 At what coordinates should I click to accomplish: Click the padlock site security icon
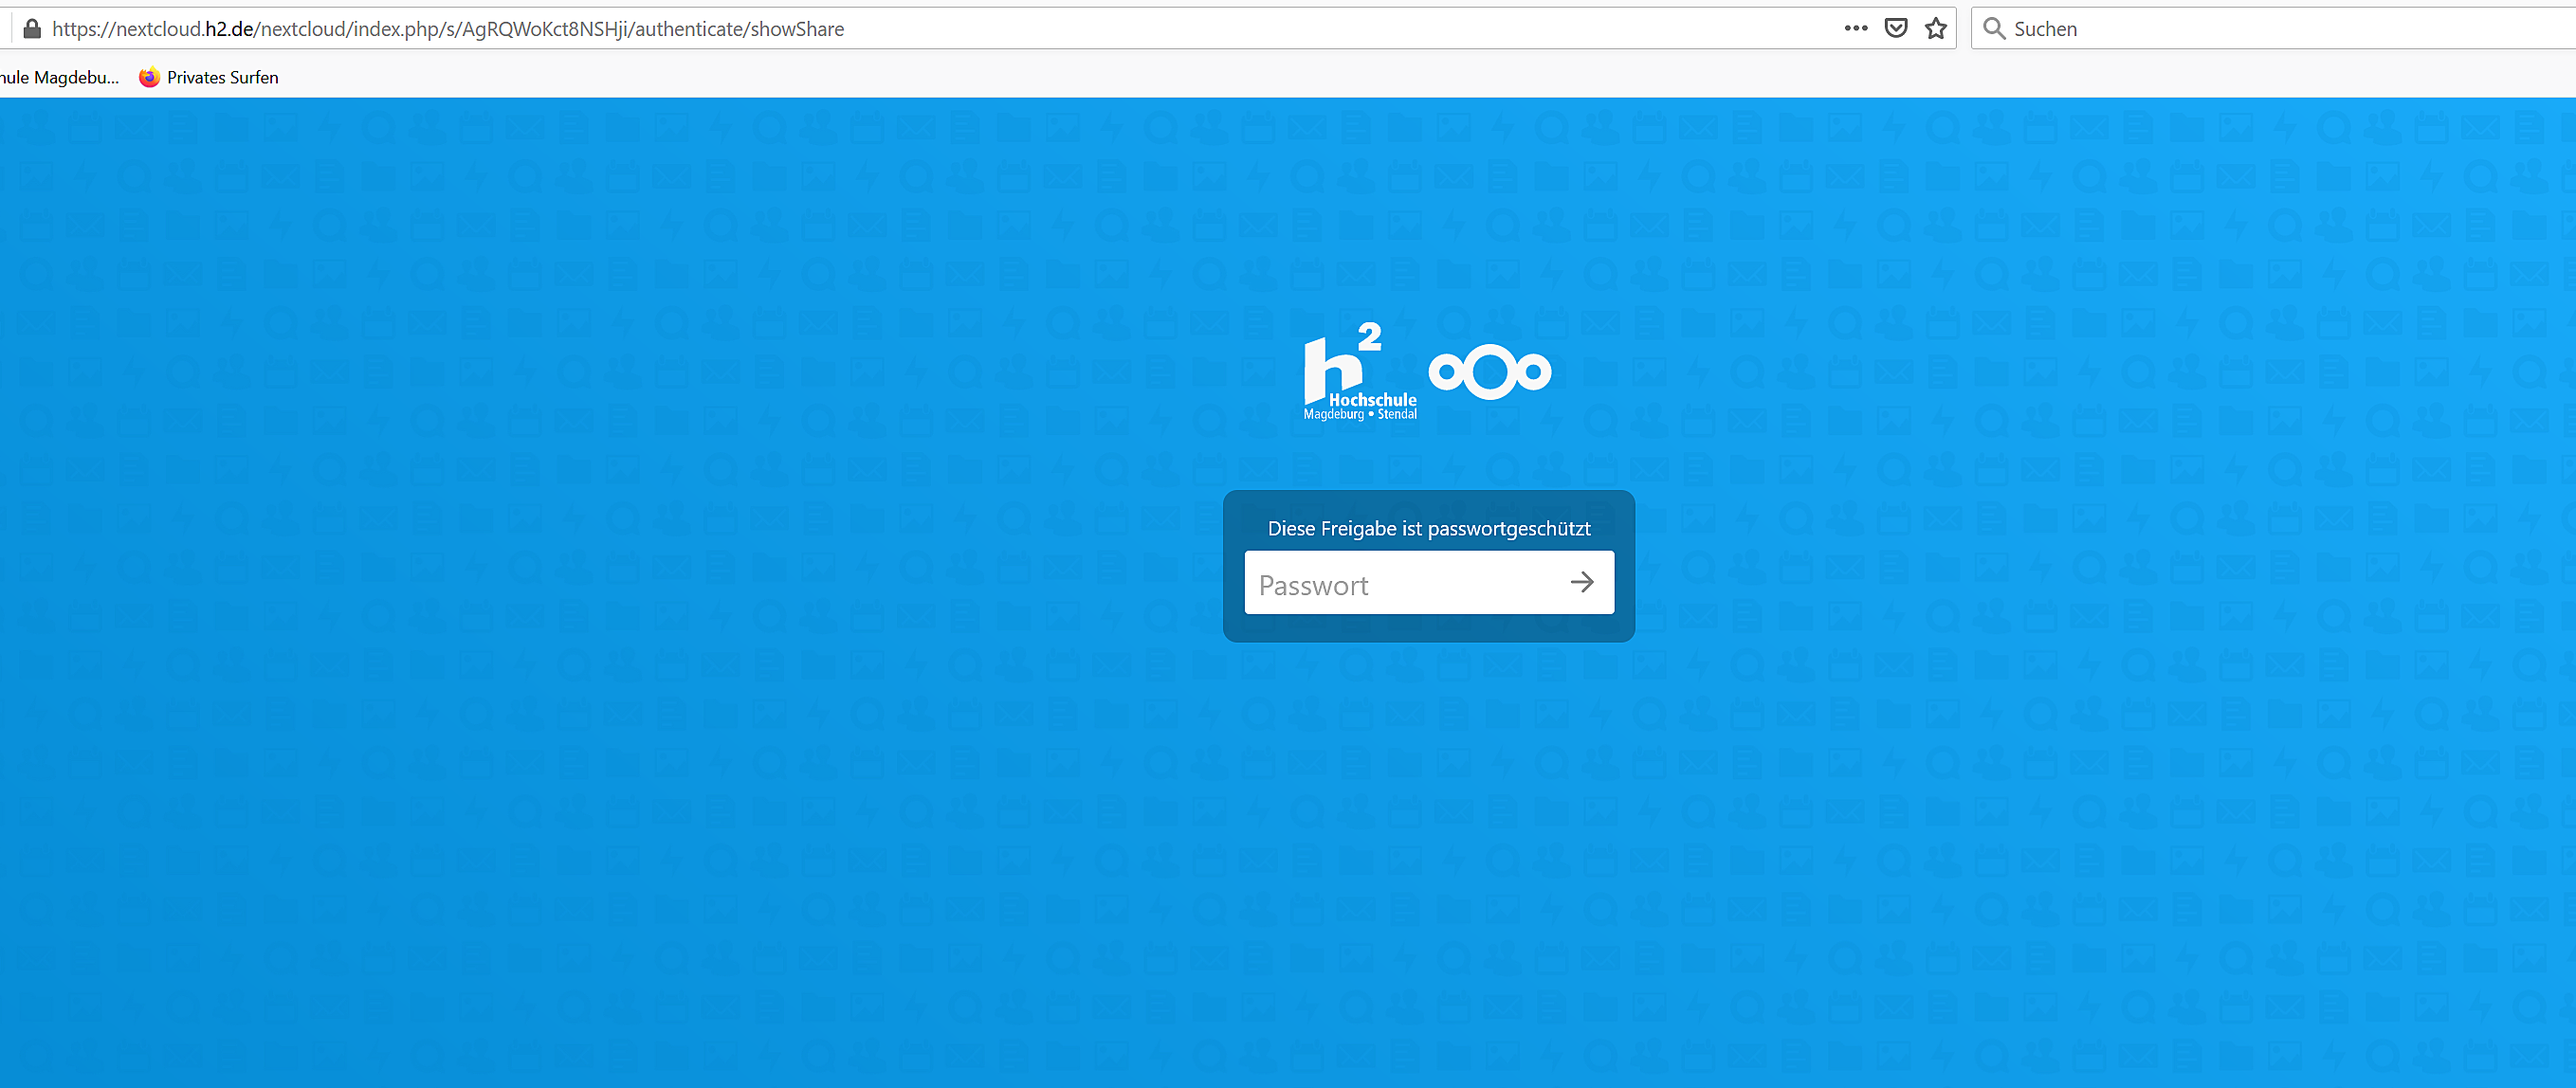point(32,29)
